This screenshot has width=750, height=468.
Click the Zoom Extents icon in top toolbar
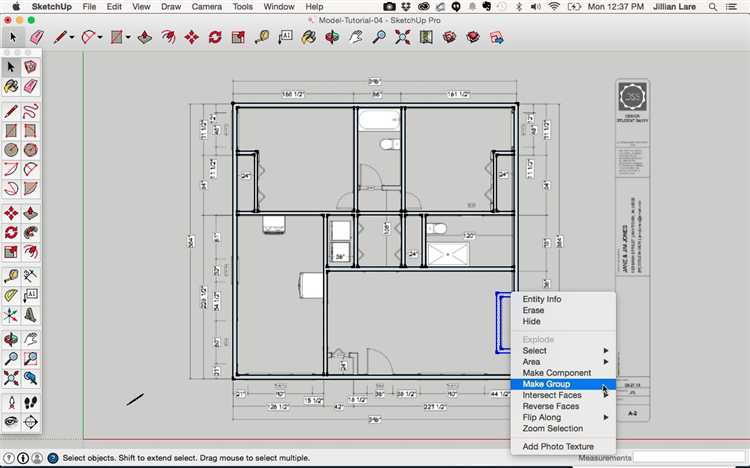pos(403,37)
